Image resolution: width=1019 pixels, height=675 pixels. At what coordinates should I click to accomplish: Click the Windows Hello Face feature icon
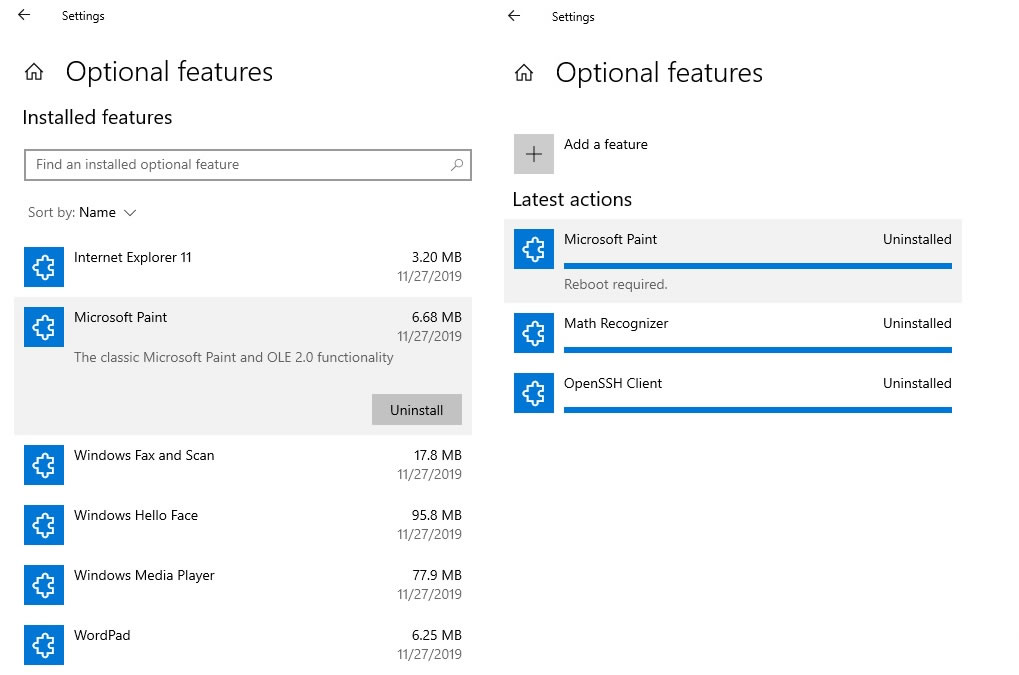pos(44,525)
